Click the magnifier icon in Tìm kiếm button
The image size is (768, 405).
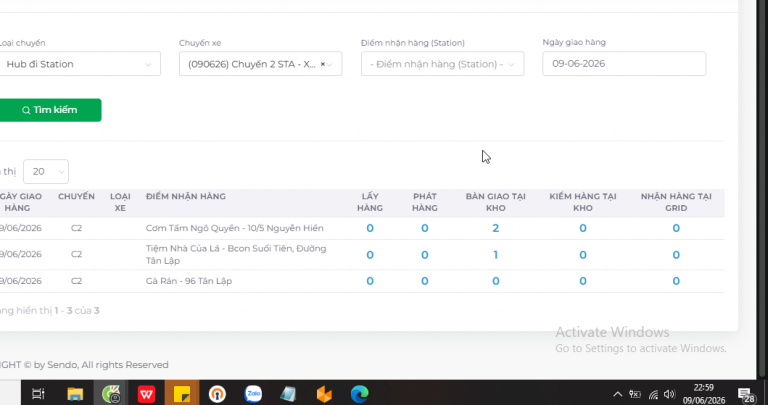click(x=26, y=110)
